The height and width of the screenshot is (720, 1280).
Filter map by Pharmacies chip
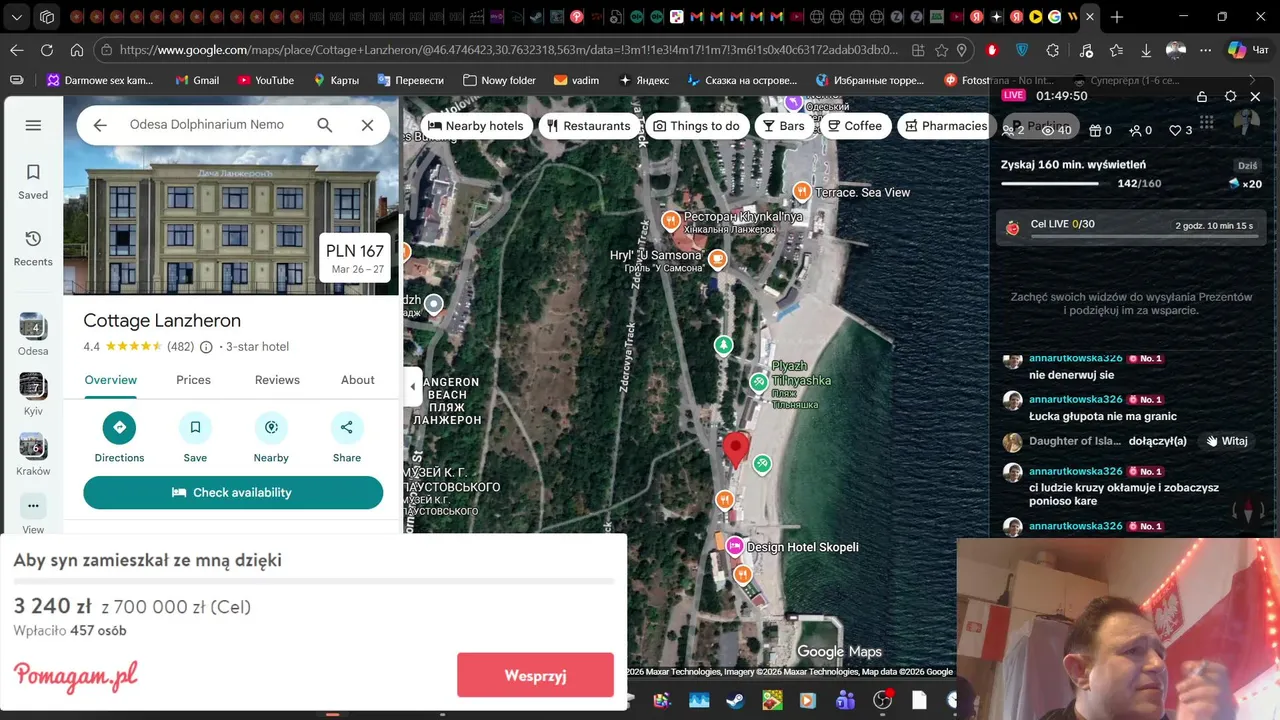click(945, 126)
